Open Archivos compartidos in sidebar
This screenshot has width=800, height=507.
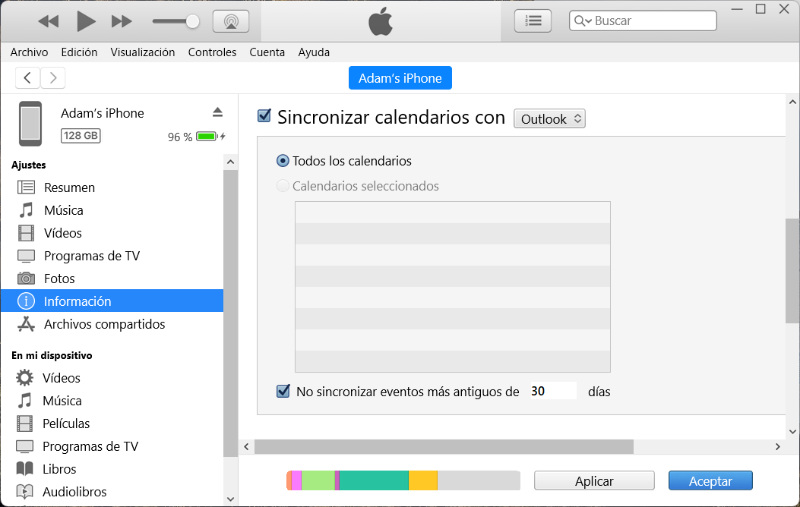[x=112, y=324]
